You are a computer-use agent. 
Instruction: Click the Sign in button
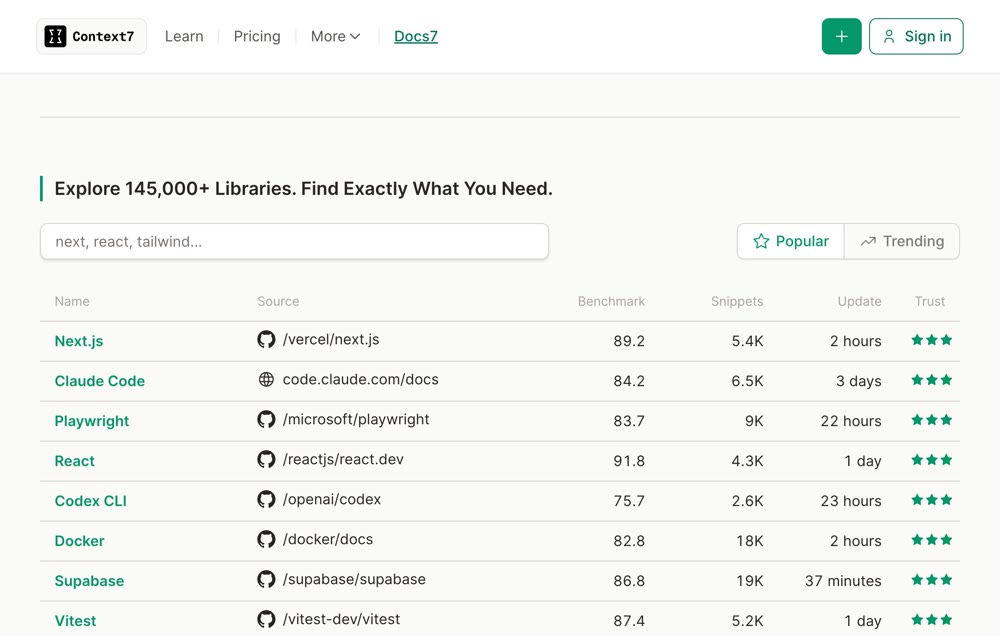point(916,36)
